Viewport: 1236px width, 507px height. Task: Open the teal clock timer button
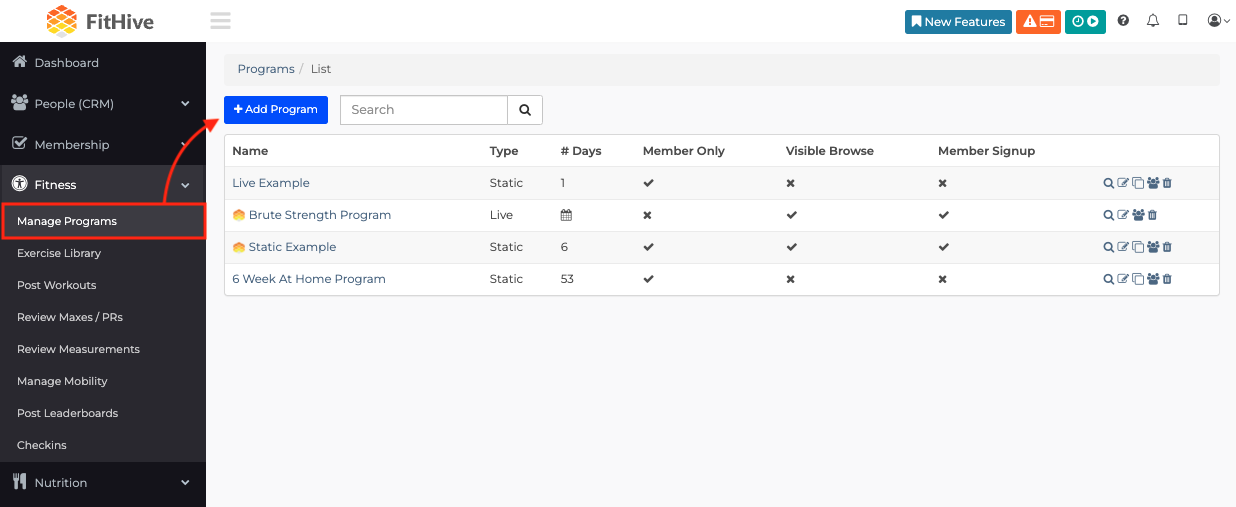tap(1085, 22)
